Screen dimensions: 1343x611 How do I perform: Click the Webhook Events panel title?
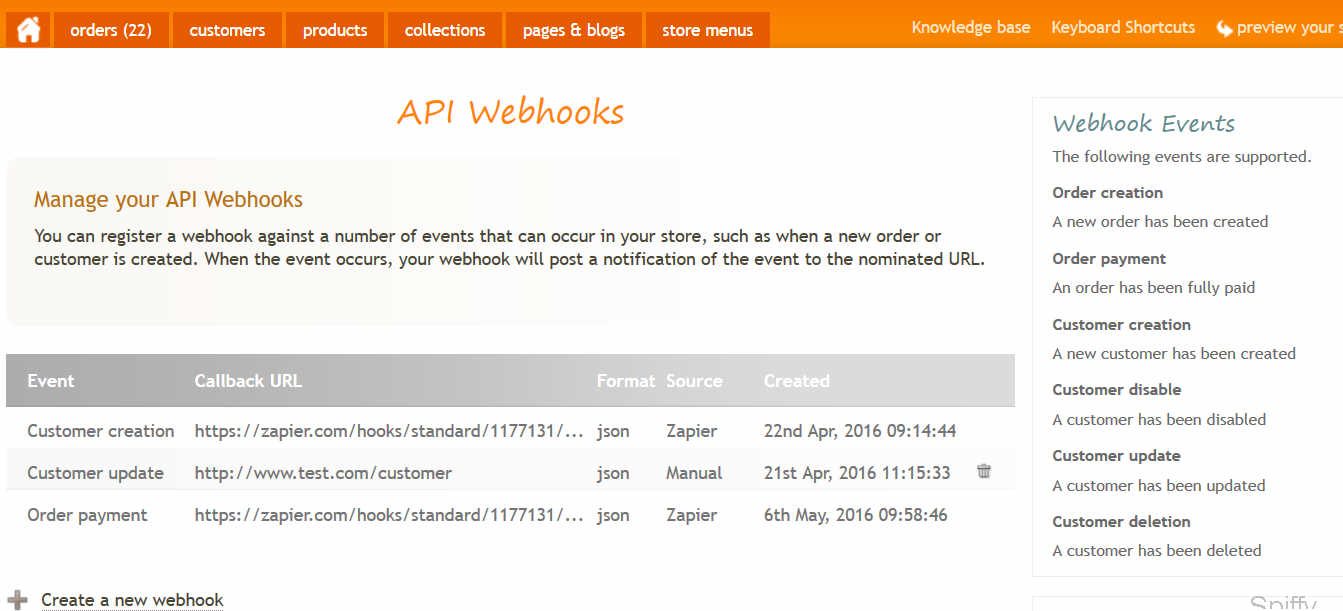tap(1143, 124)
